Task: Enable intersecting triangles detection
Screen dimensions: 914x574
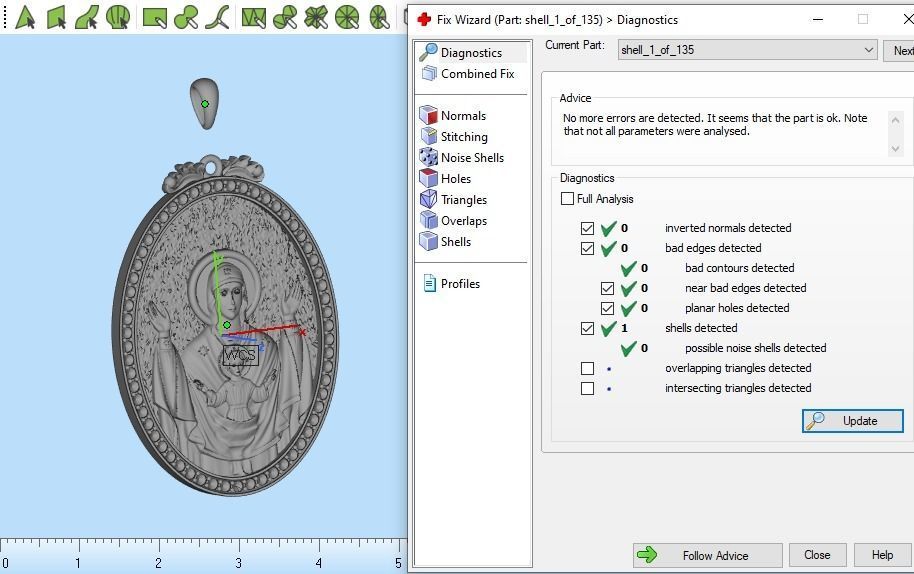Action: coord(587,388)
